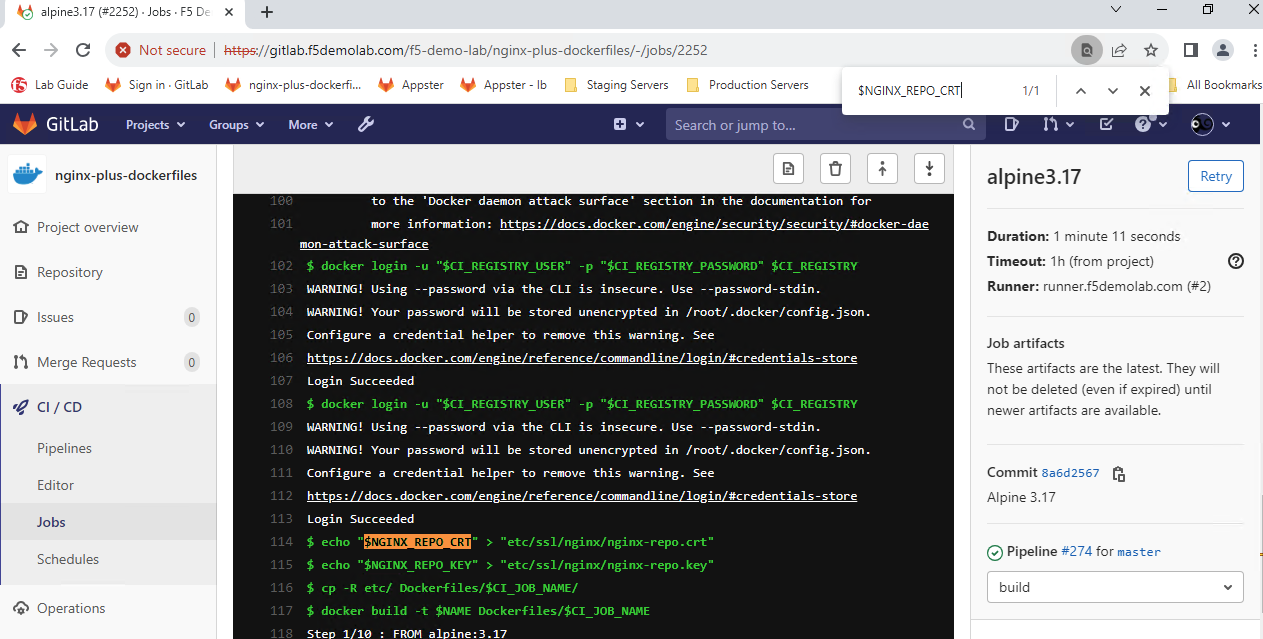The image size is (1263, 639).
Task: Open Staging Servers bookmark folder
Action: [617, 85]
